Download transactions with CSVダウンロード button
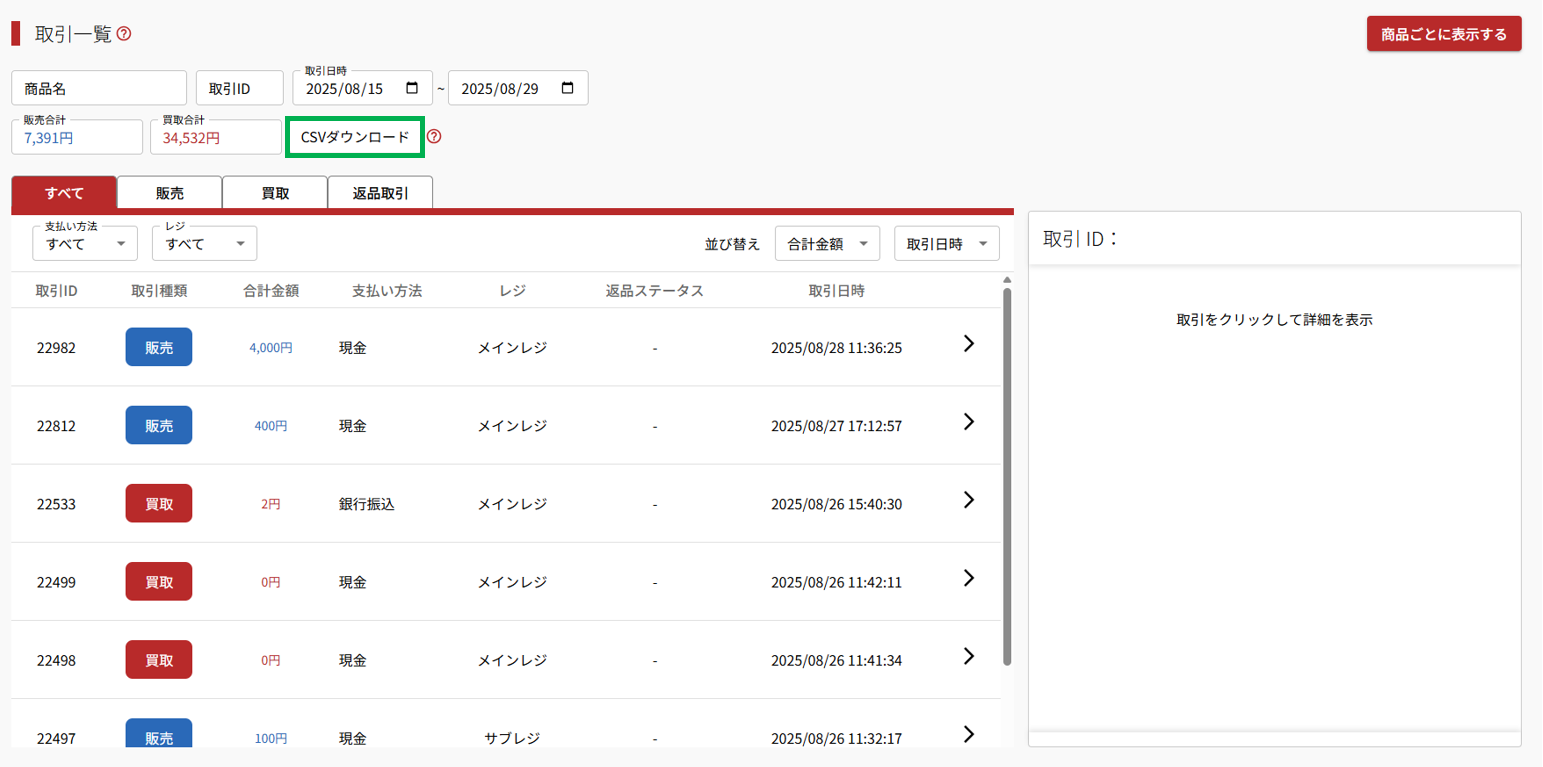1543x767 pixels. (355, 137)
